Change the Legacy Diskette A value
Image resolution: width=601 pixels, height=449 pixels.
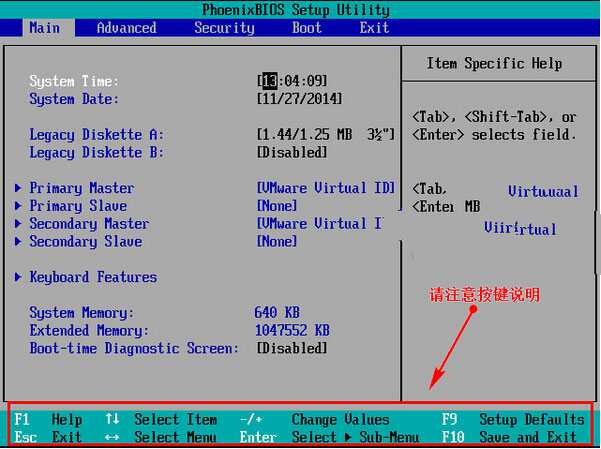325,135
